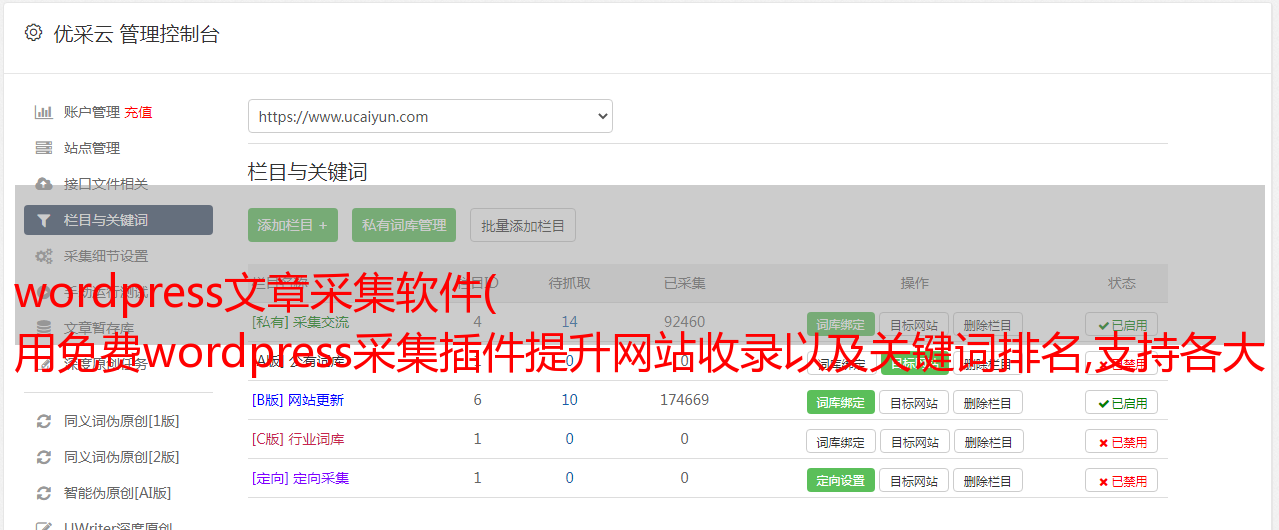The width and height of the screenshot is (1279, 530).
Task: Click the green check icon in 采集交流 status
Action: 1103,324
